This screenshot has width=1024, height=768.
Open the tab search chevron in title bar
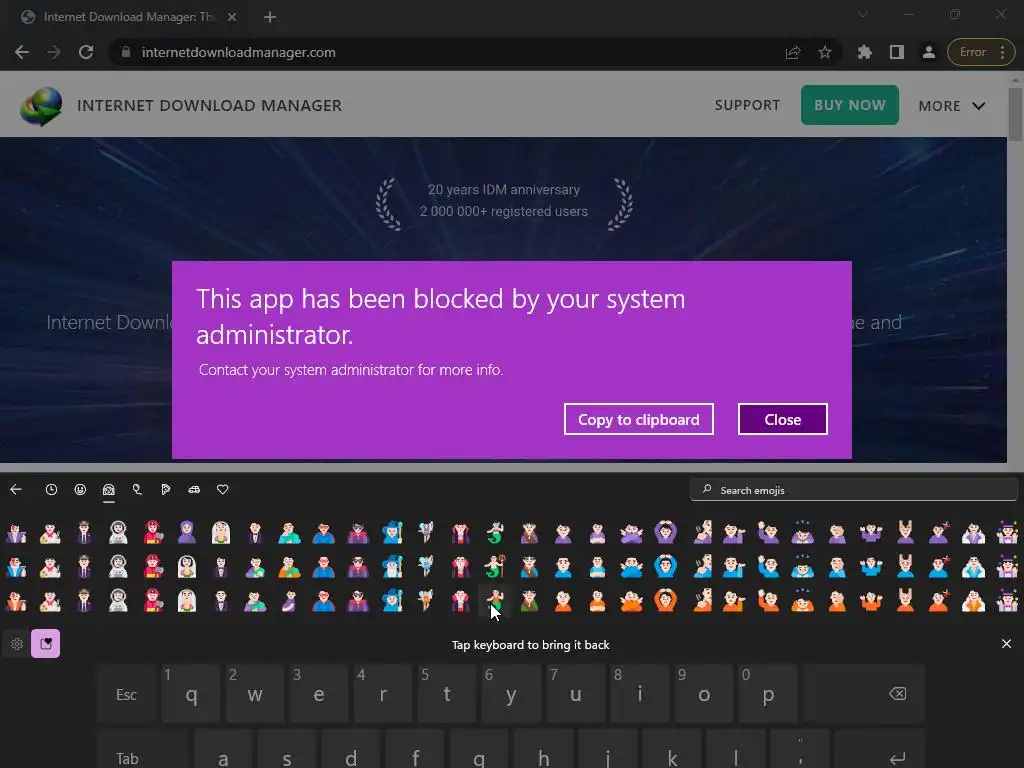coord(863,14)
